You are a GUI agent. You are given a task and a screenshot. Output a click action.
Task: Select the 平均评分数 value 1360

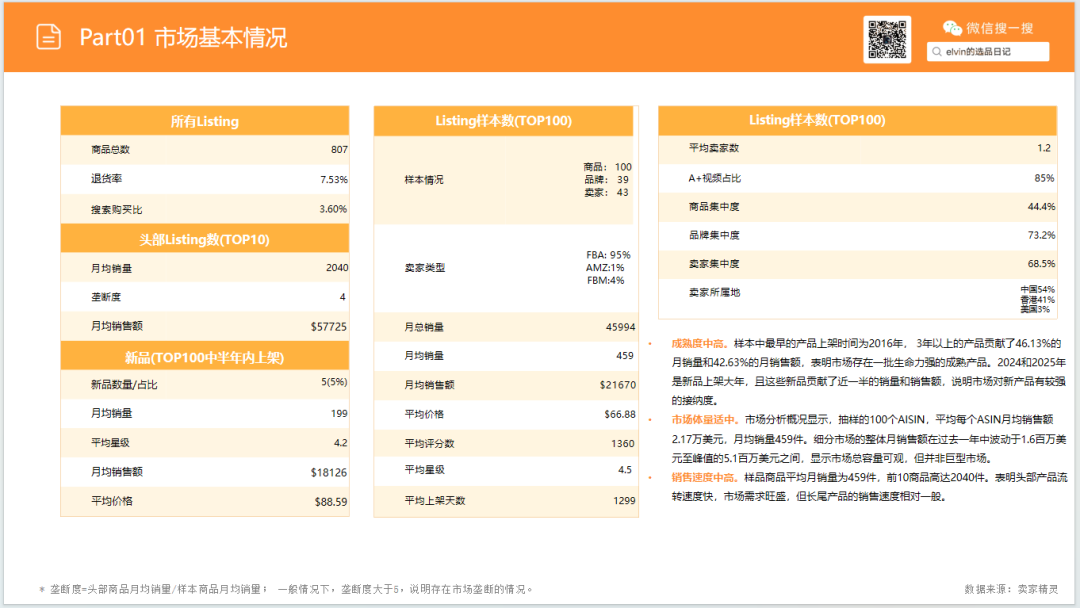click(623, 443)
